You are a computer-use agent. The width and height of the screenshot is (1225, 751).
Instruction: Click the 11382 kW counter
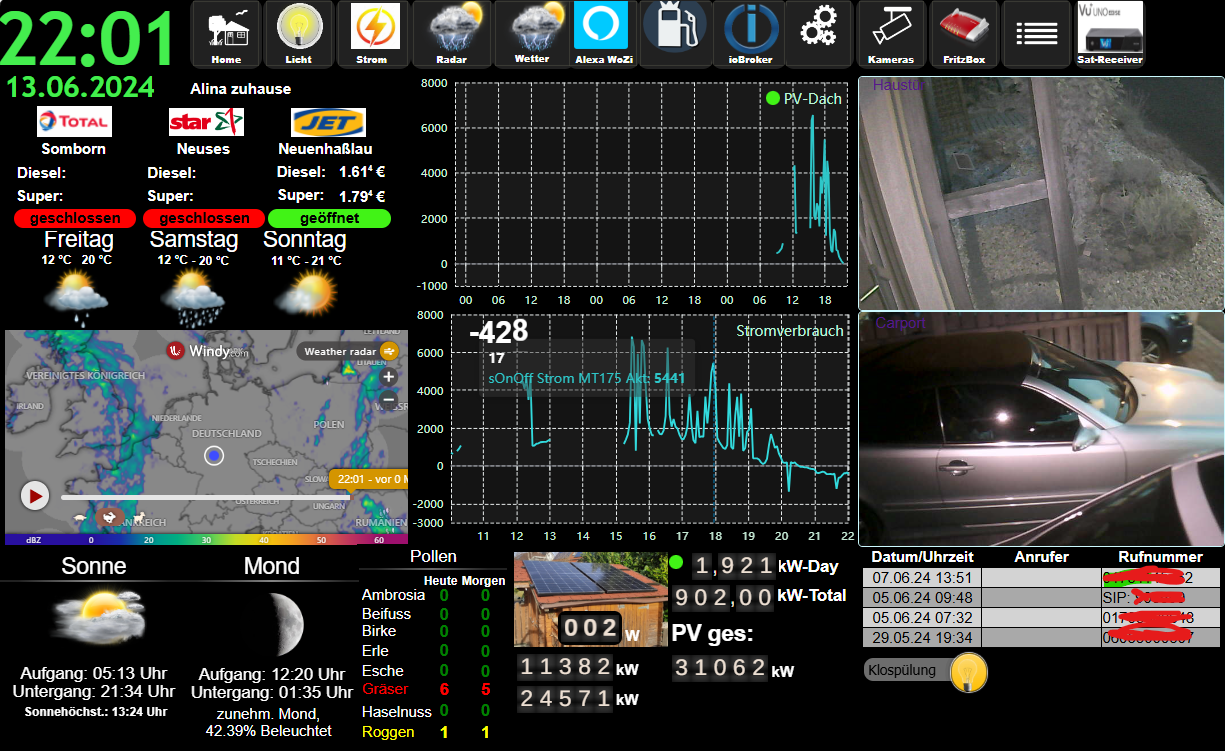(x=565, y=667)
